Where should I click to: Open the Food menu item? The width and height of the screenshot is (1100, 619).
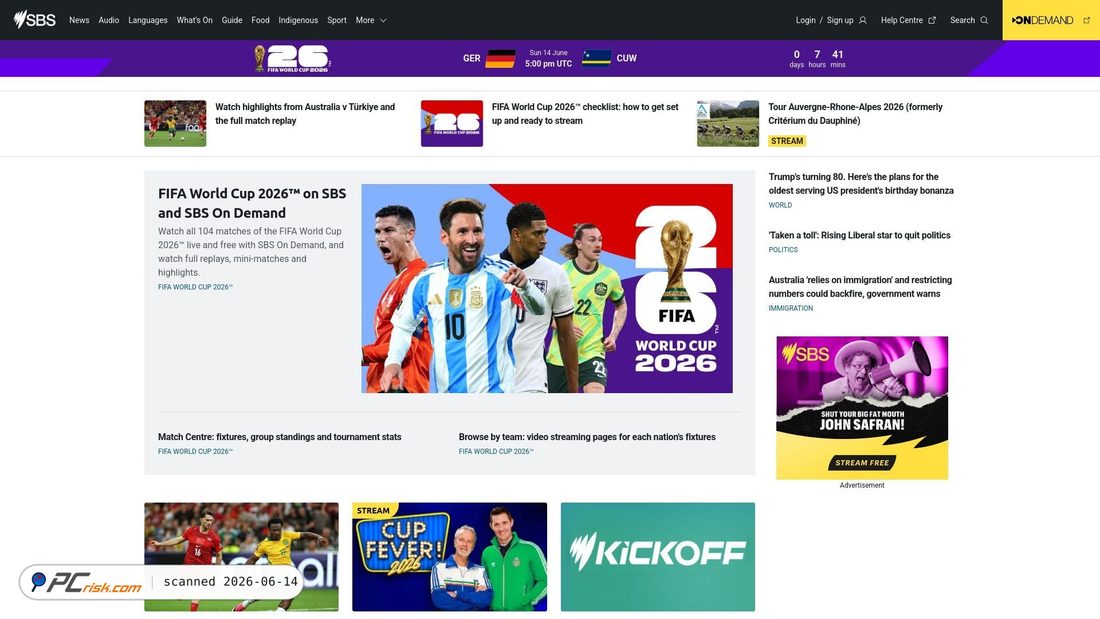click(x=260, y=20)
